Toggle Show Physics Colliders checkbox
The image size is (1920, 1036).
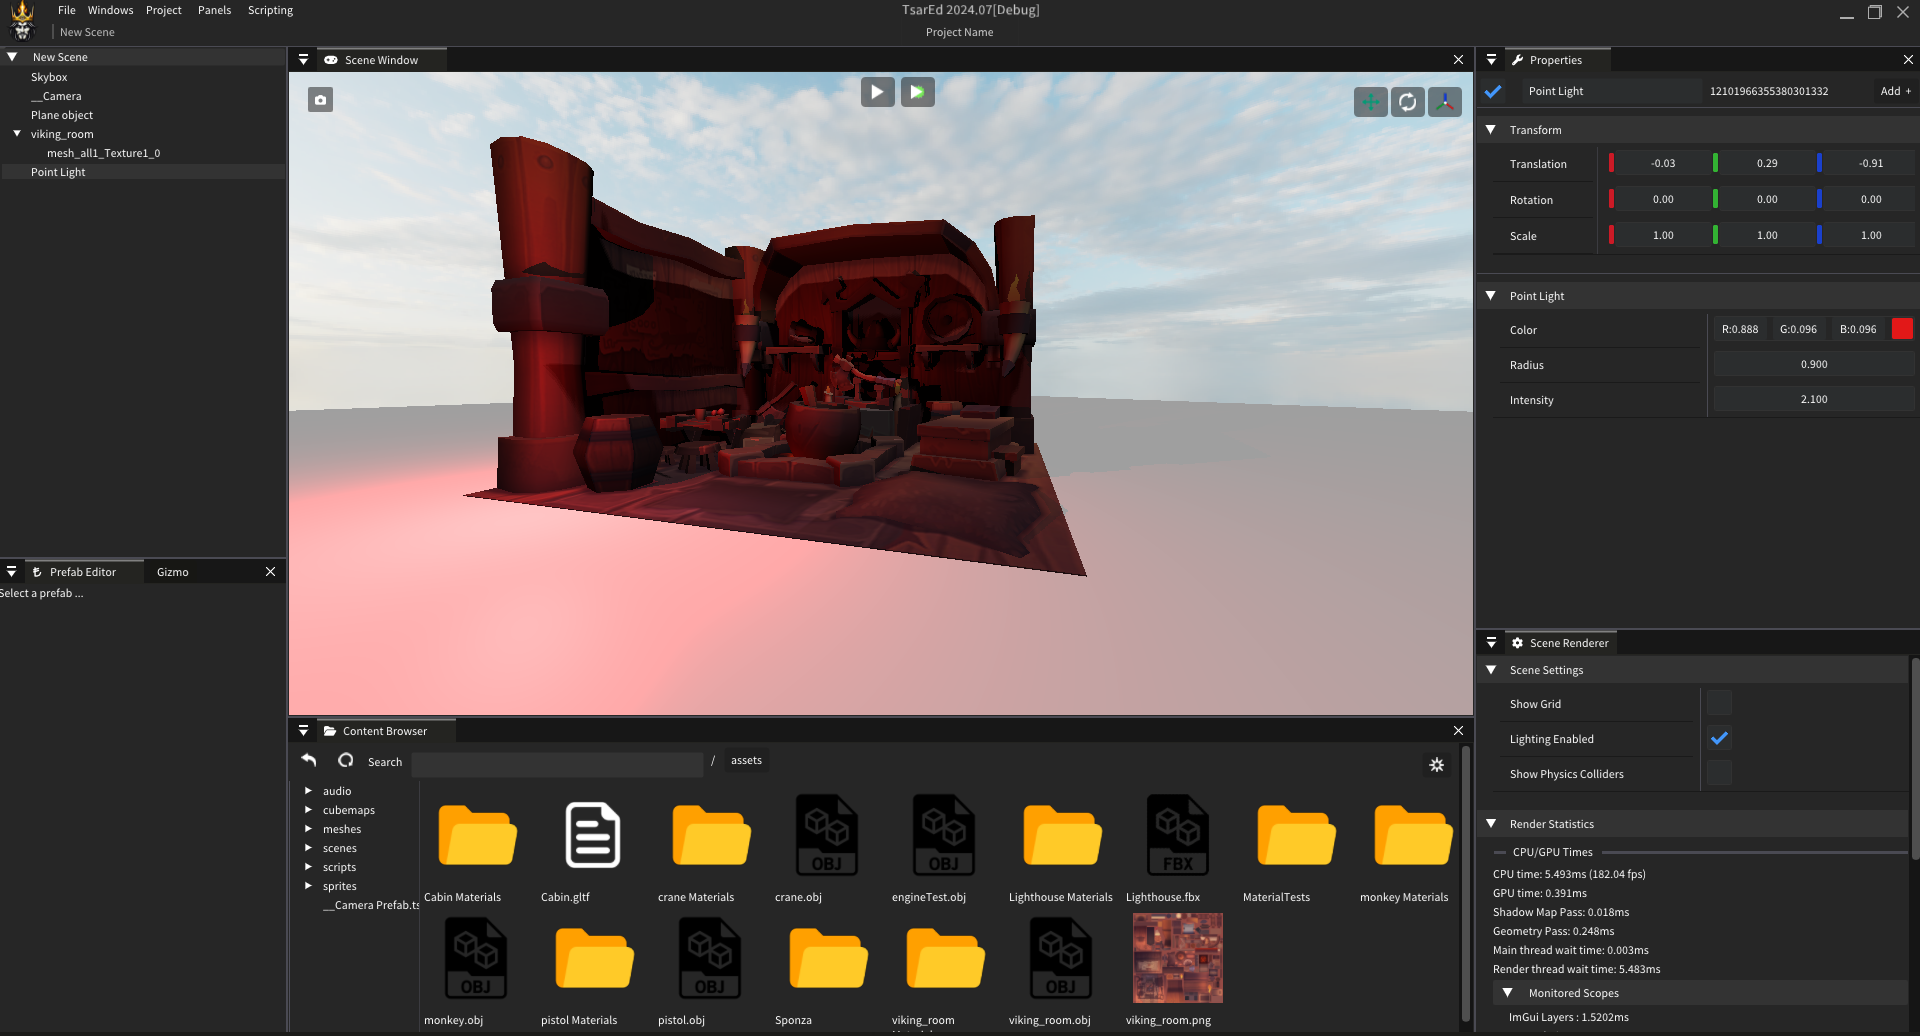point(1719,773)
